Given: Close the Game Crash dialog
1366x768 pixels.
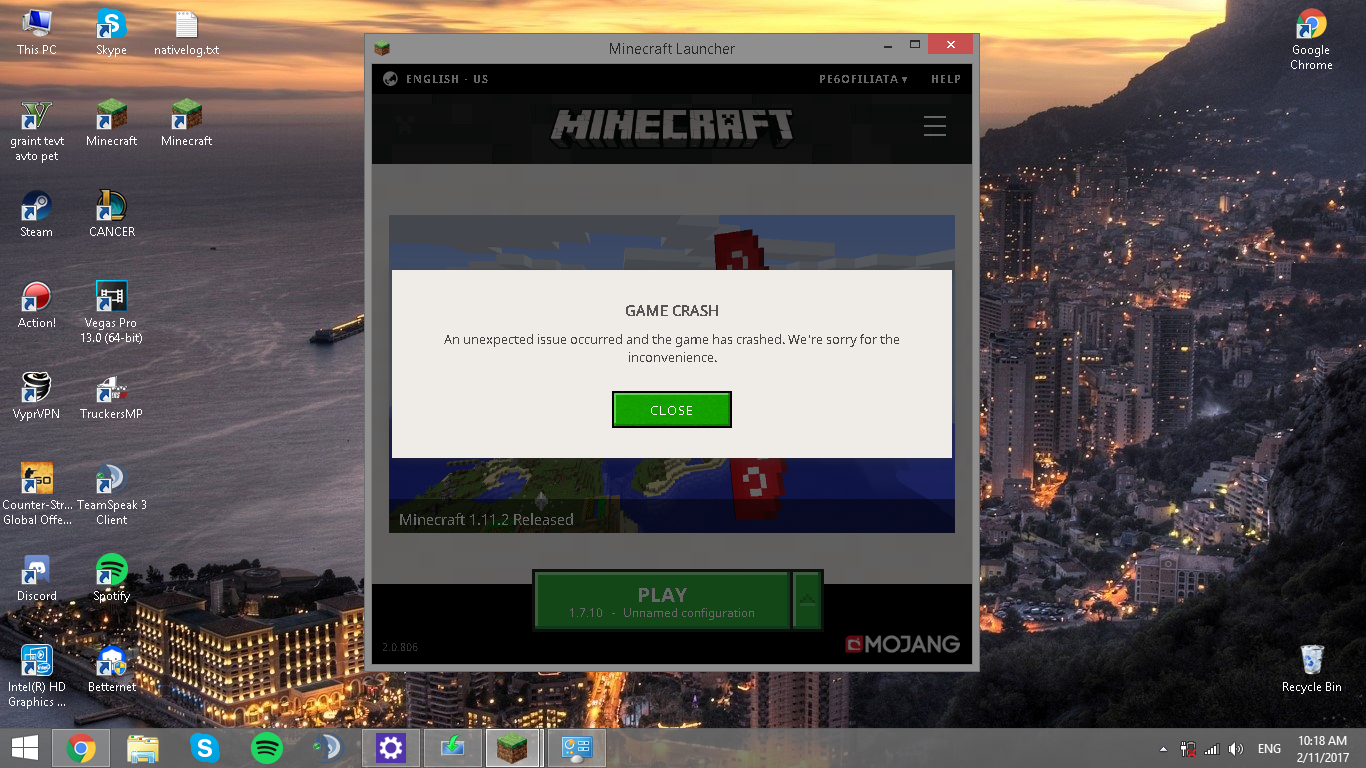Looking at the screenshot, I should 671,410.
